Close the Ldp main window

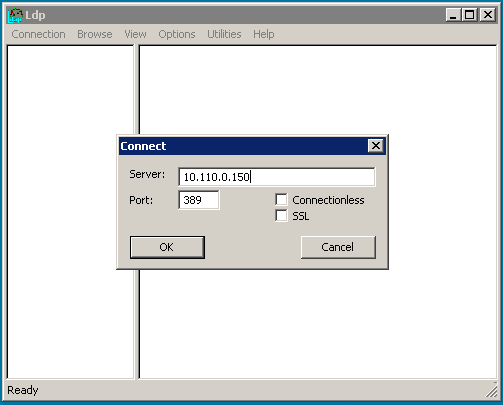coord(488,15)
